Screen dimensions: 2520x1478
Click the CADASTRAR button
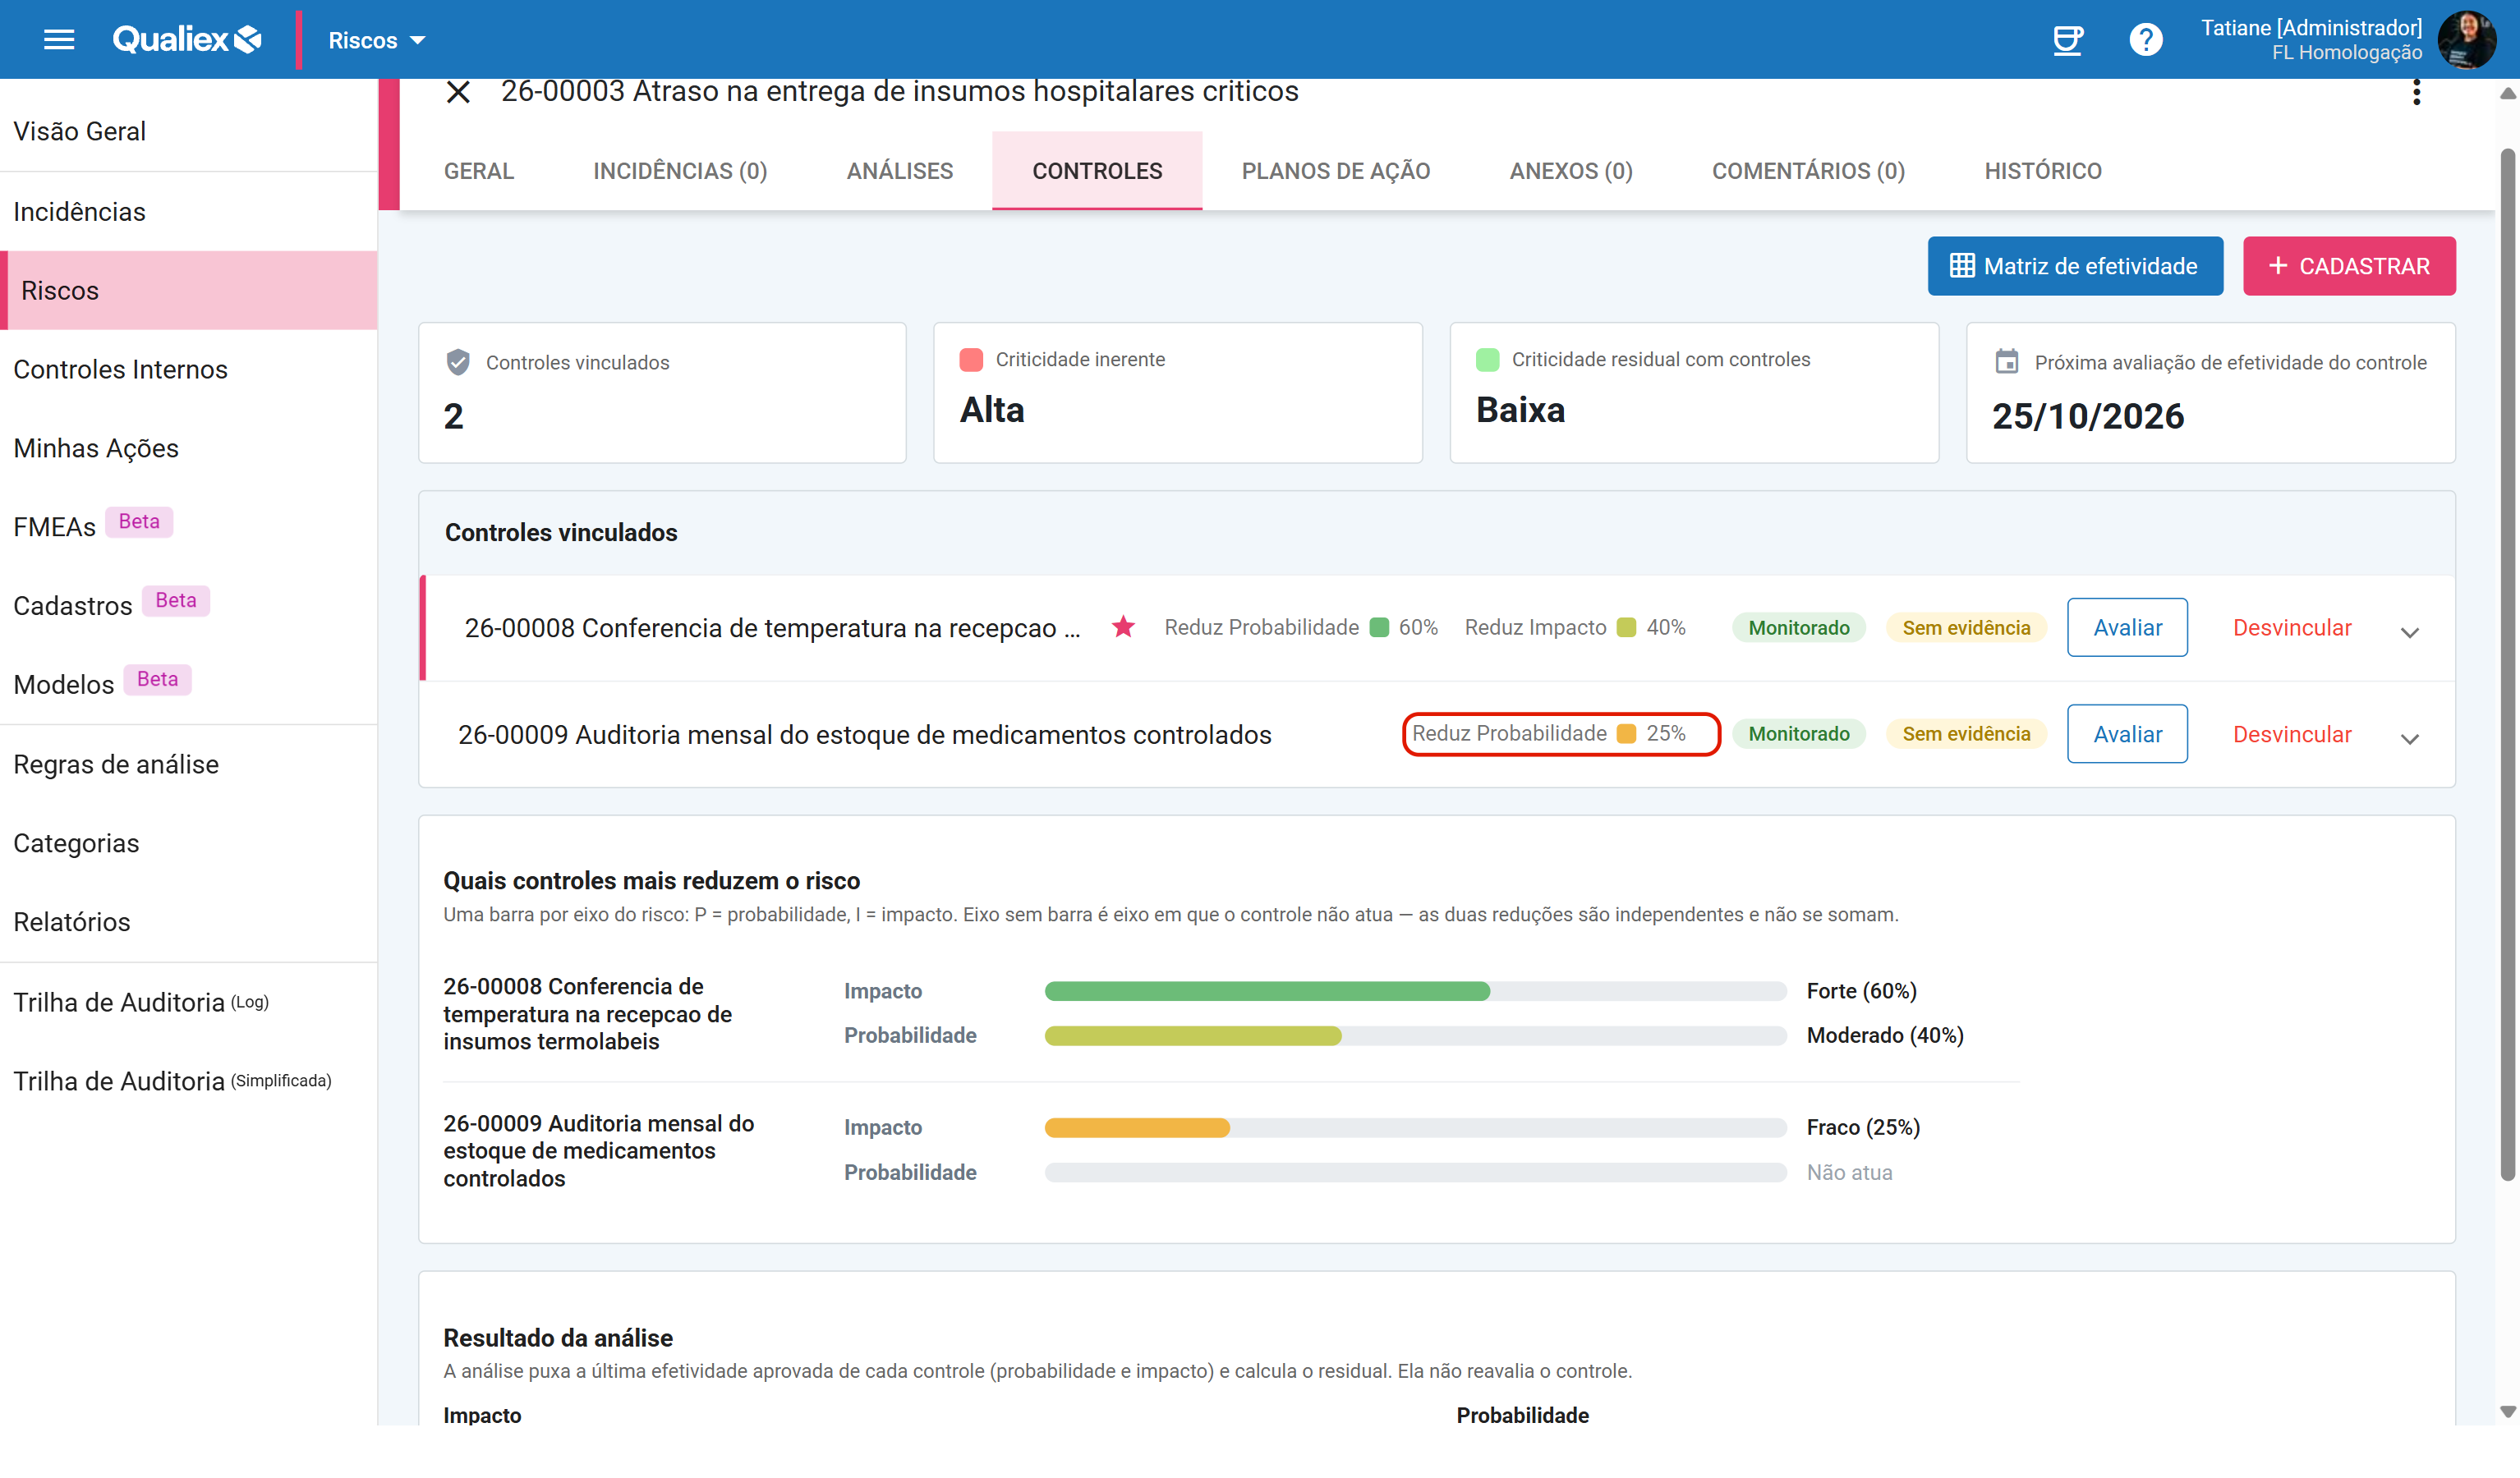(x=2349, y=266)
